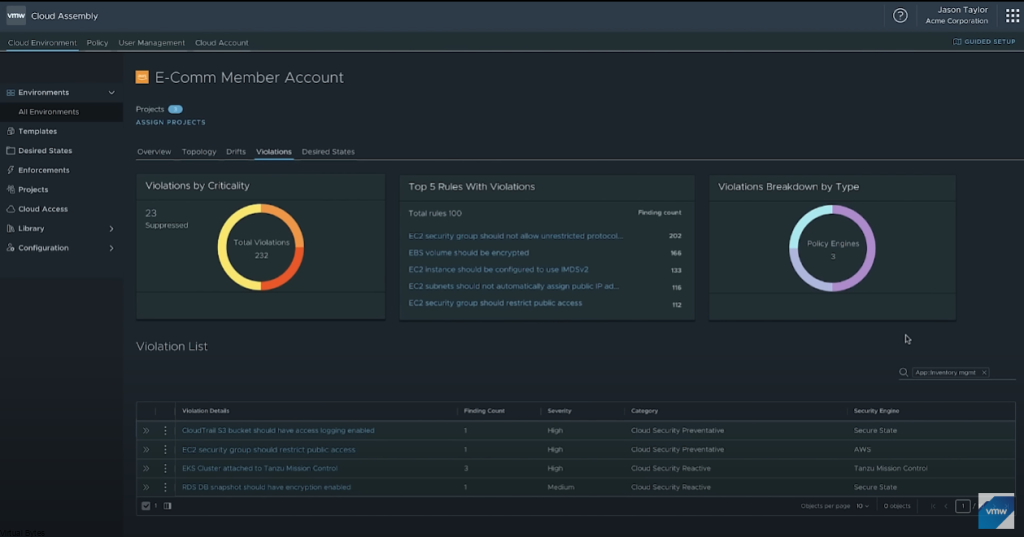This screenshot has width=1024, height=537.
Task: Go to first page of violation list
Action: pos(933,506)
